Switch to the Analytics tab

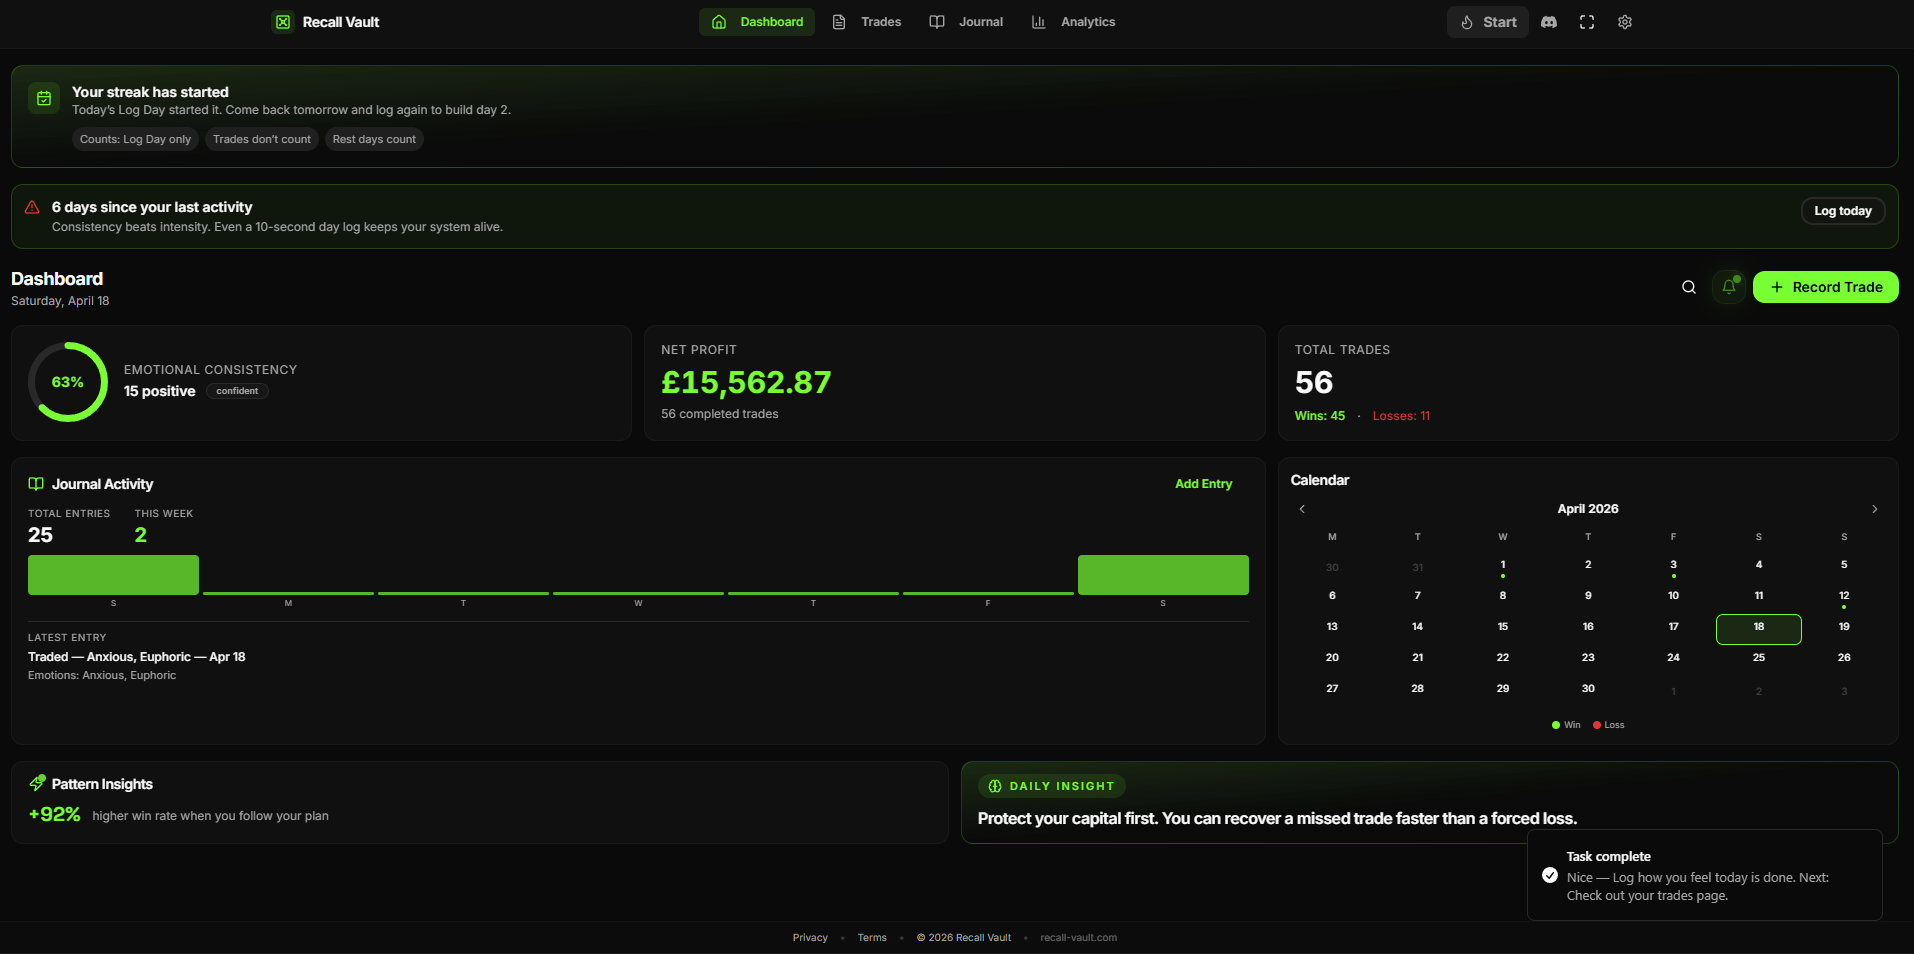pyautogui.click(x=1073, y=22)
